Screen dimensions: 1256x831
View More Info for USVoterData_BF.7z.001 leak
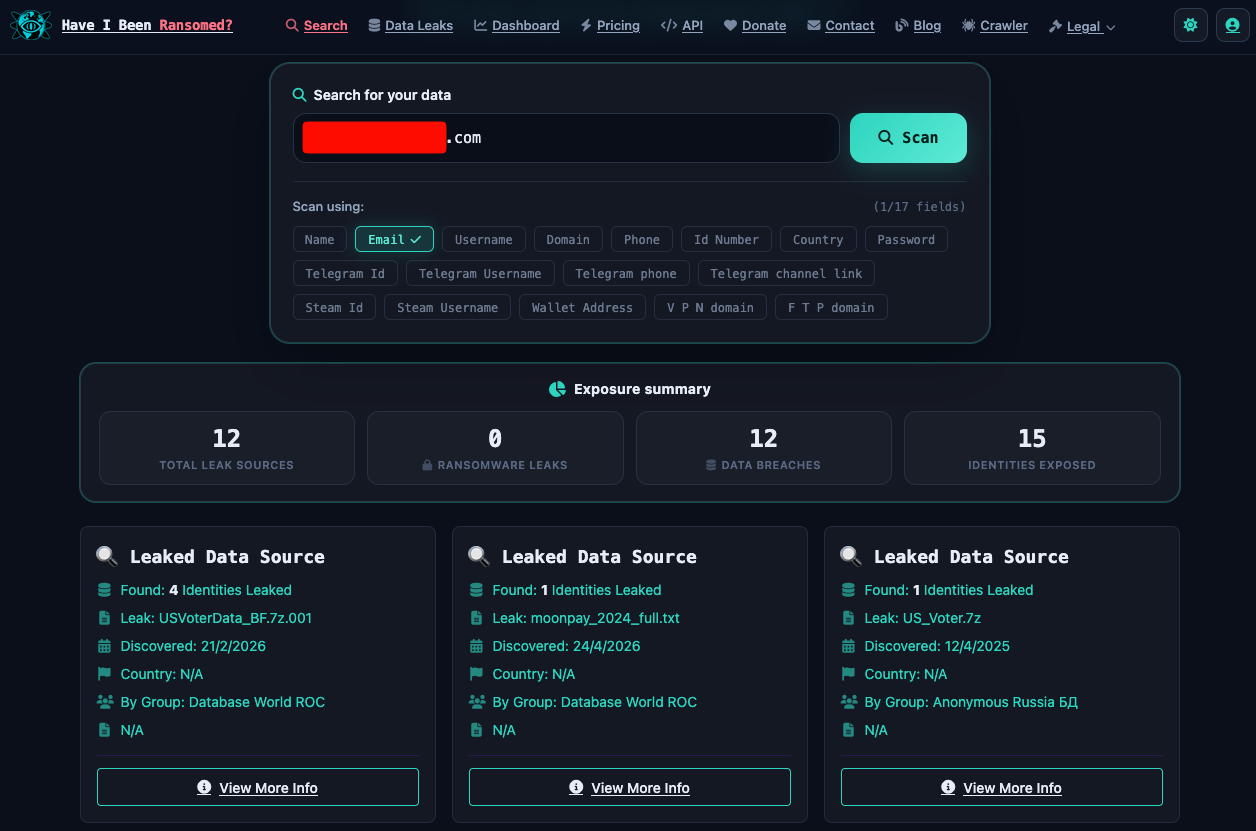pyautogui.click(x=258, y=787)
